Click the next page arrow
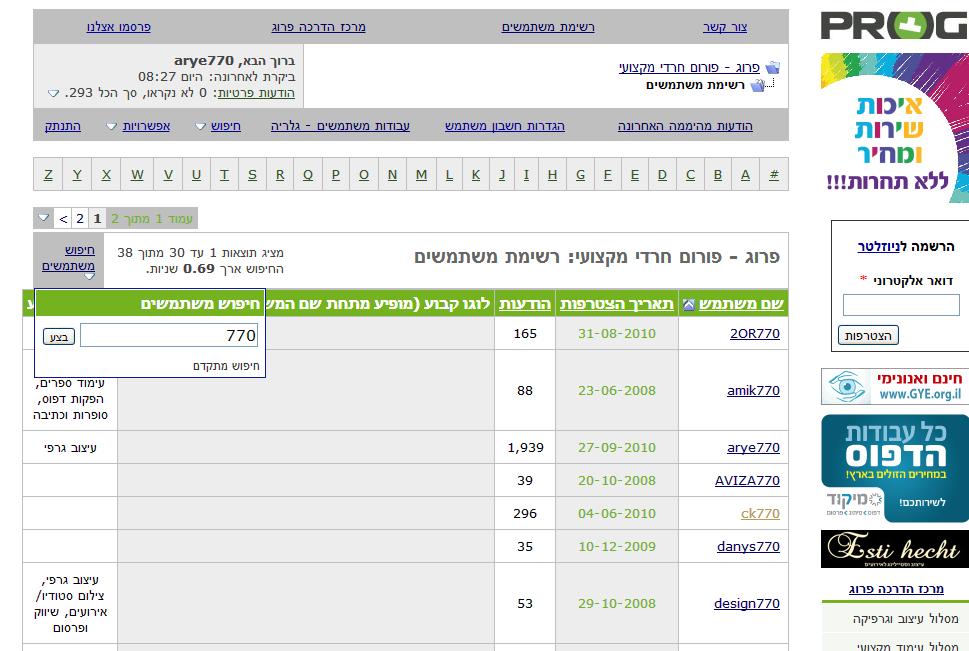 click(63, 218)
